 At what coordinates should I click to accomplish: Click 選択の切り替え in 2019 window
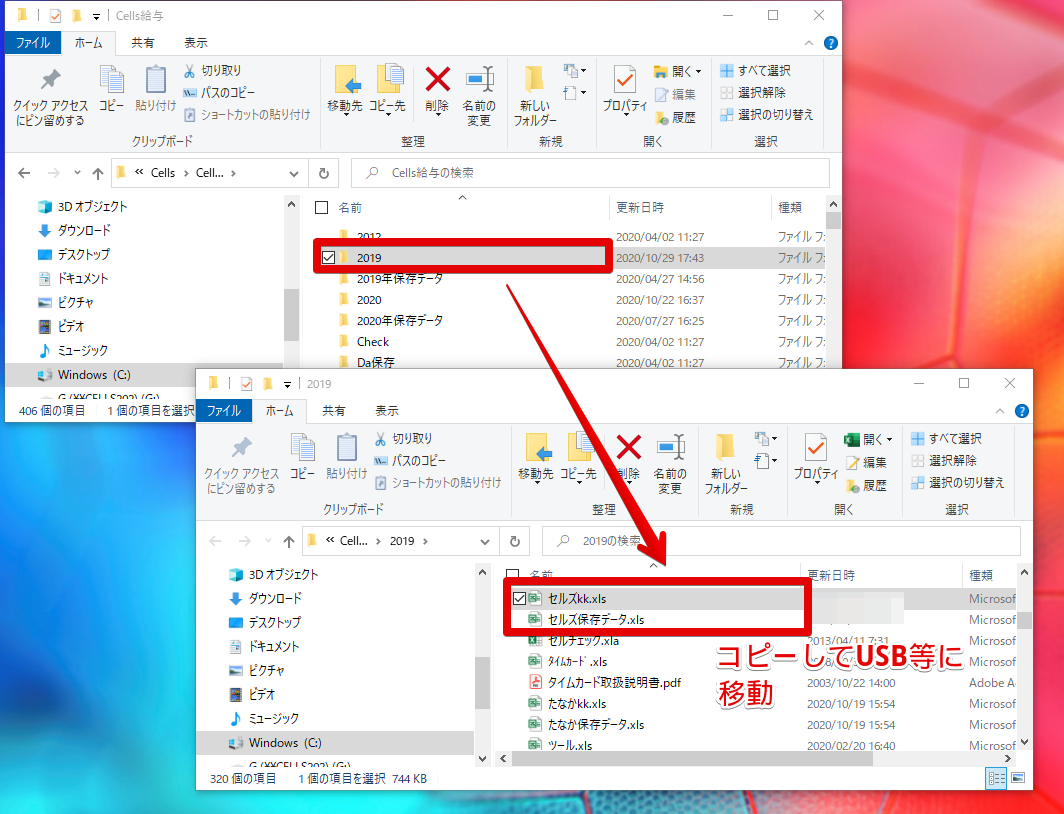957,483
